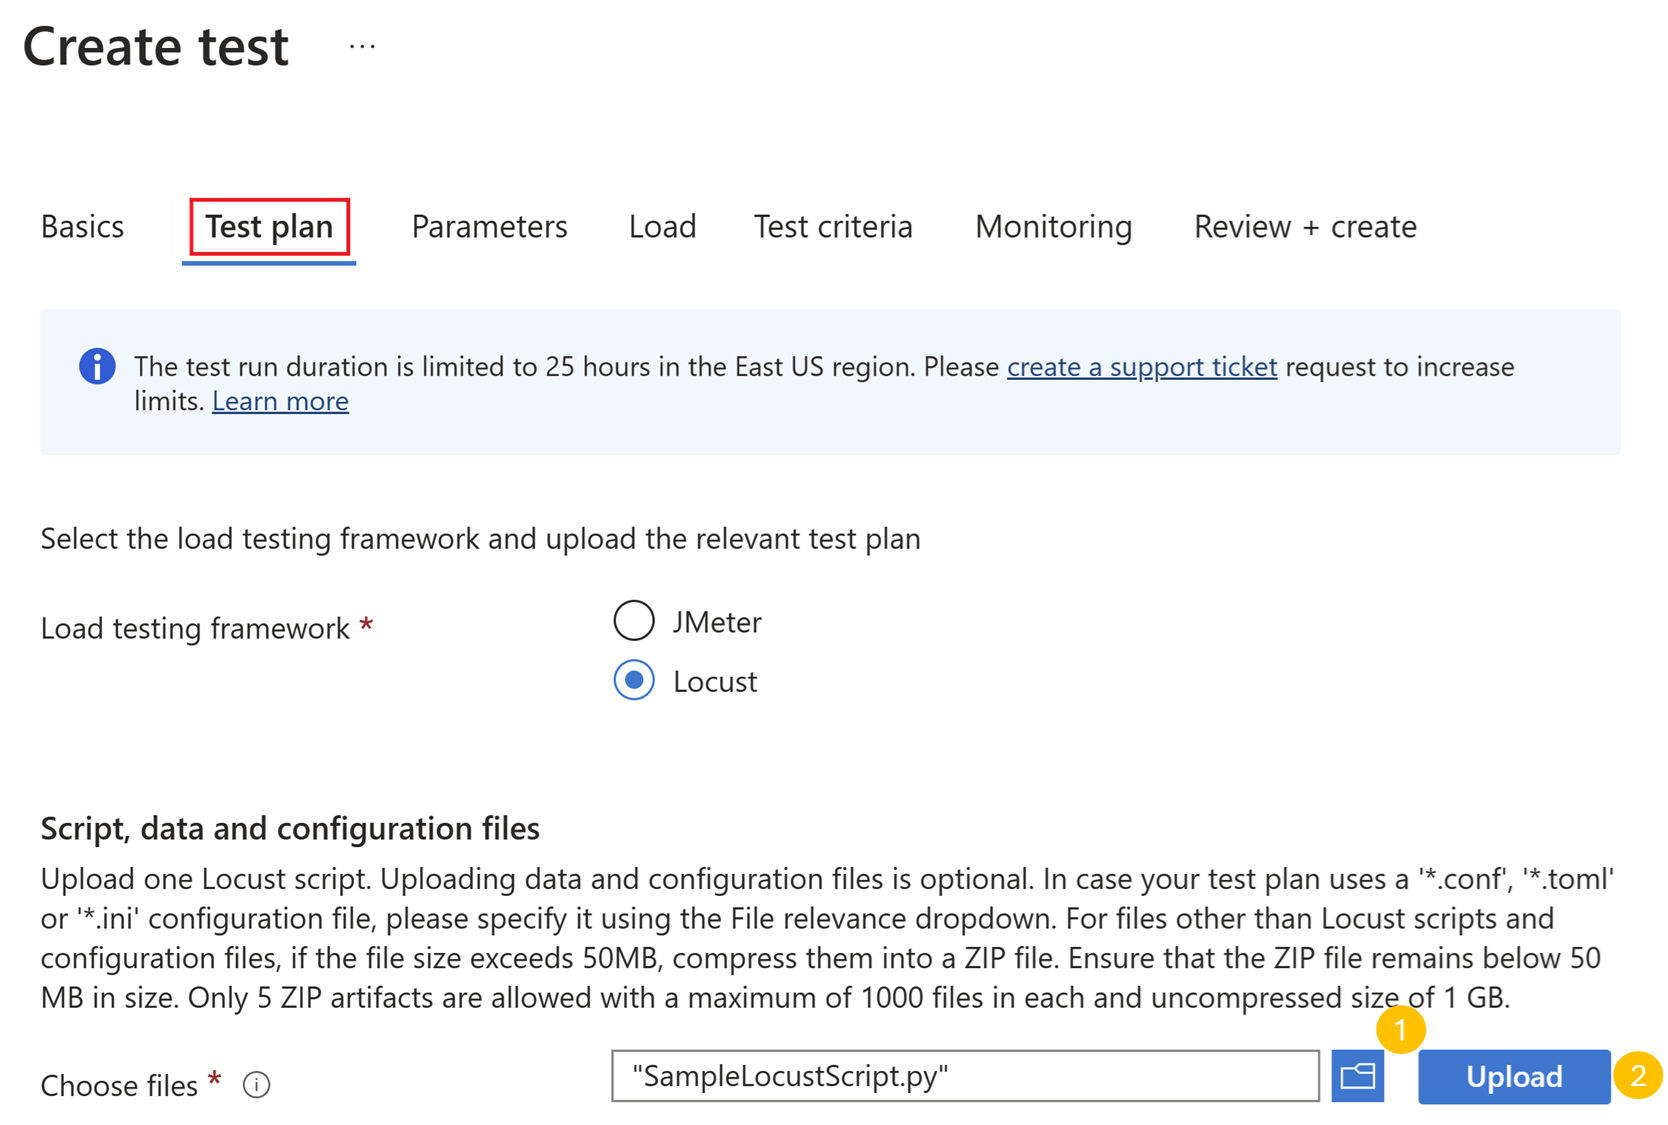Click the Upload button to upload the script
This screenshot has width=1668, height=1125.
1513,1077
